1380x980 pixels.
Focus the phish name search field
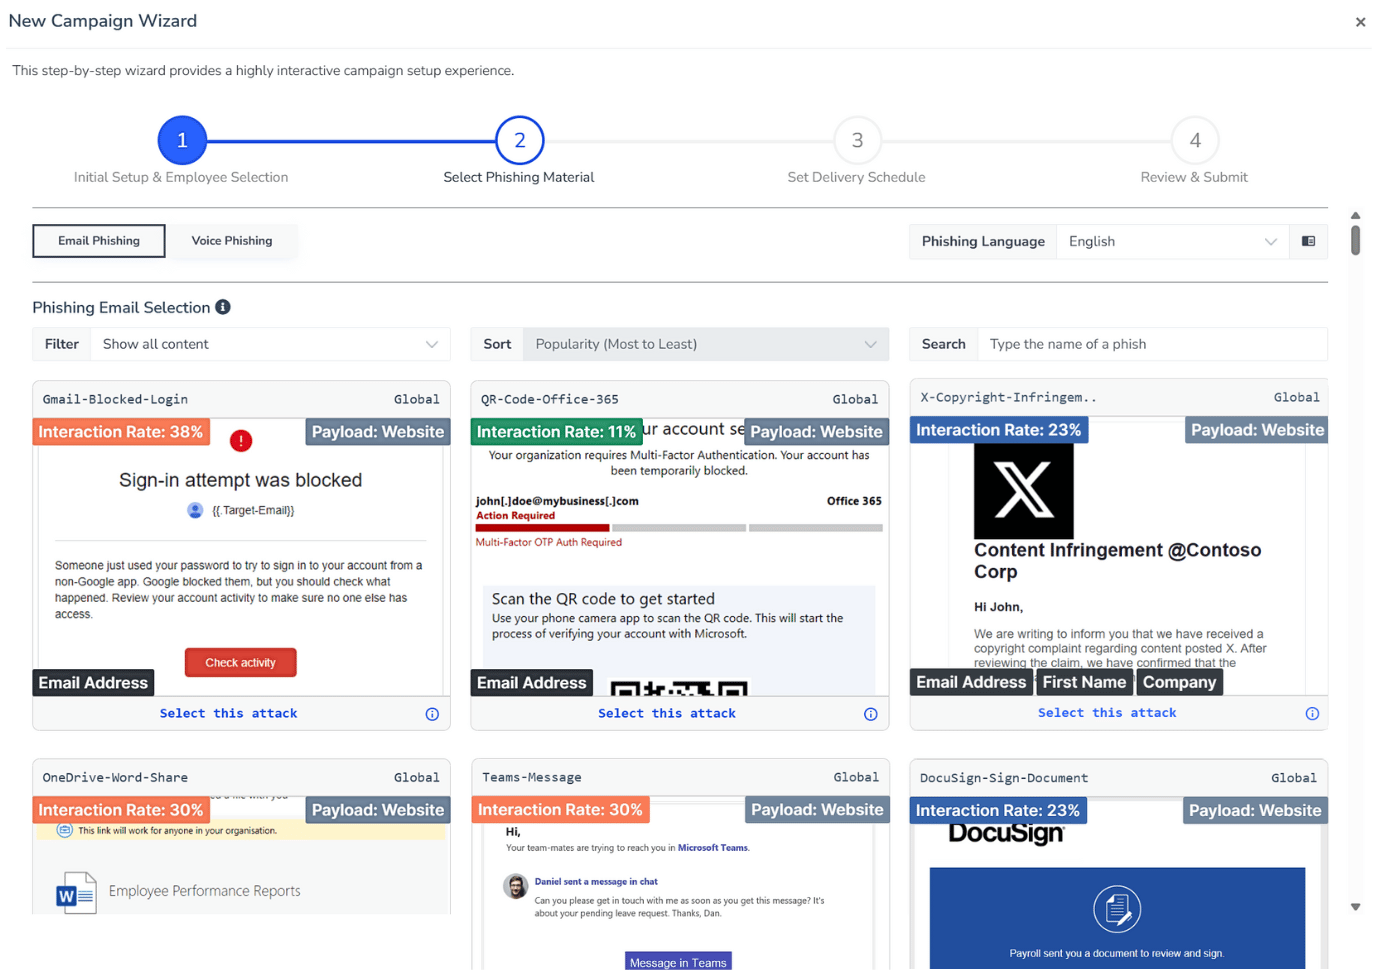(1152, 344)
